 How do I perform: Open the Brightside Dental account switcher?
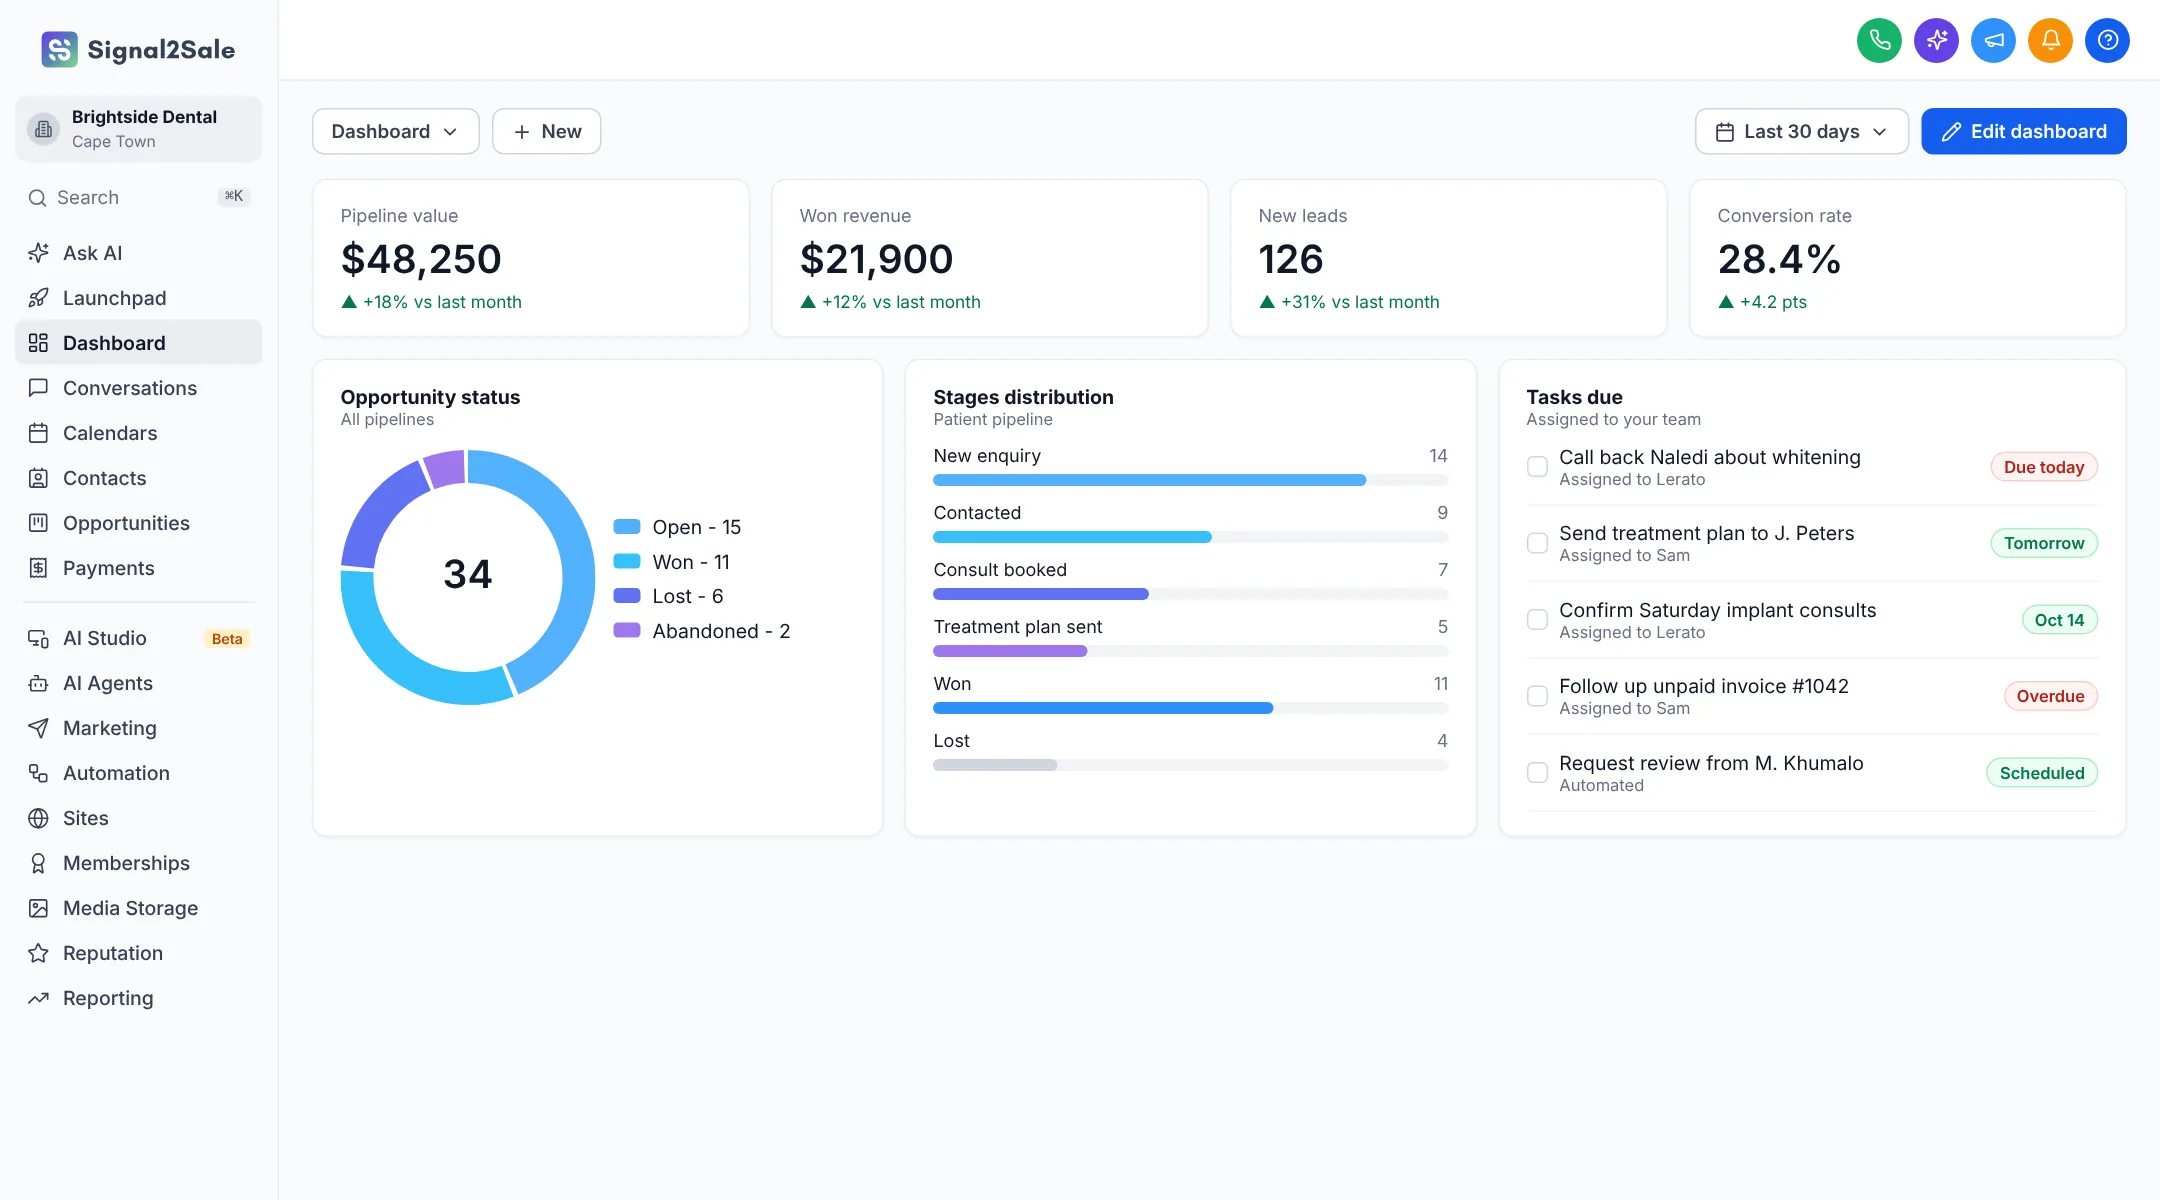click(x=139, y=129)
